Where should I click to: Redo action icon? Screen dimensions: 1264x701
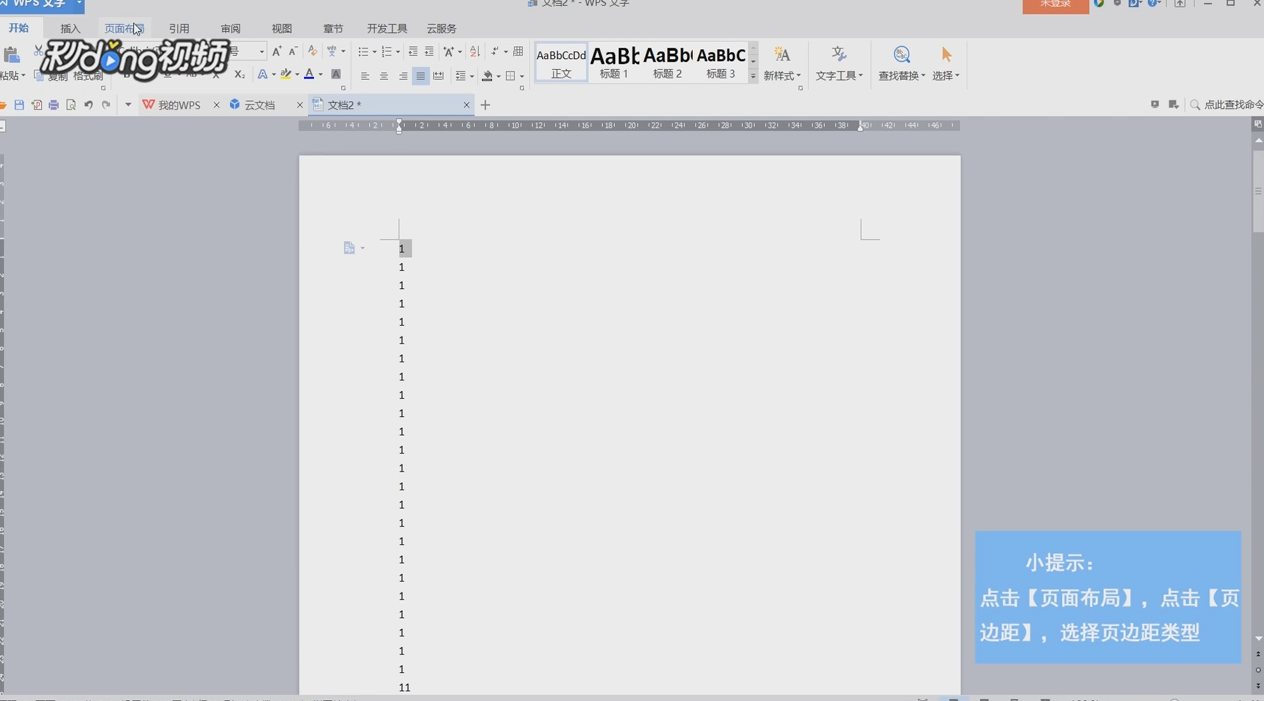pyautogui.click(x=106, y=105)
